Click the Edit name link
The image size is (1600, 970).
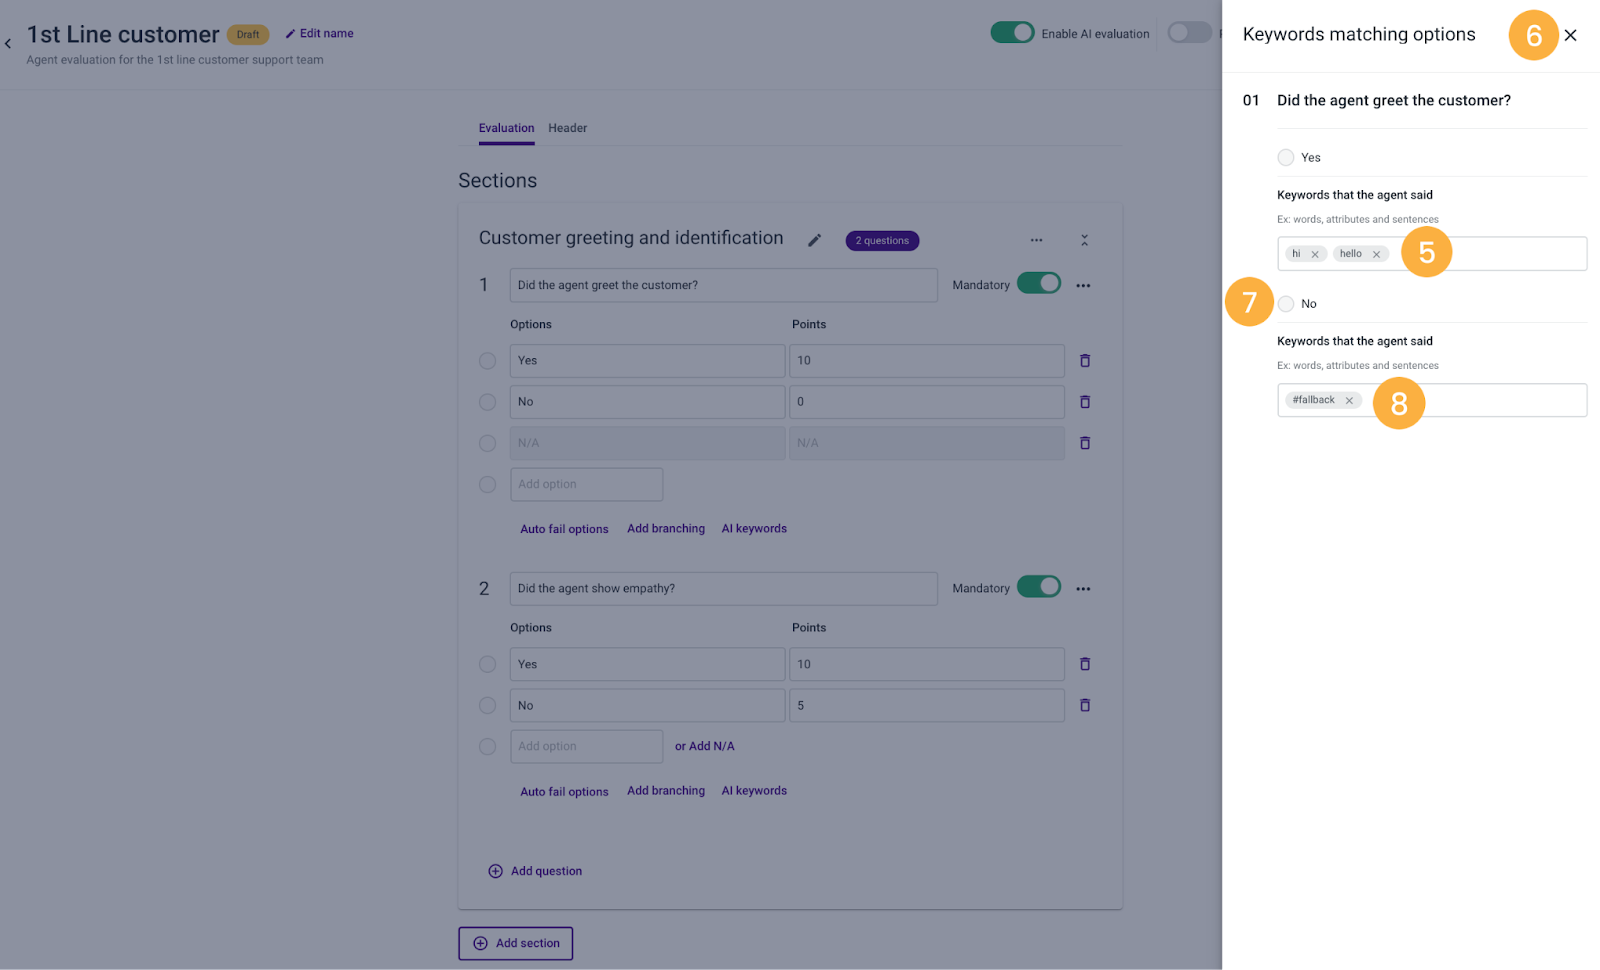pyautogui.click(x=326, y=34)
